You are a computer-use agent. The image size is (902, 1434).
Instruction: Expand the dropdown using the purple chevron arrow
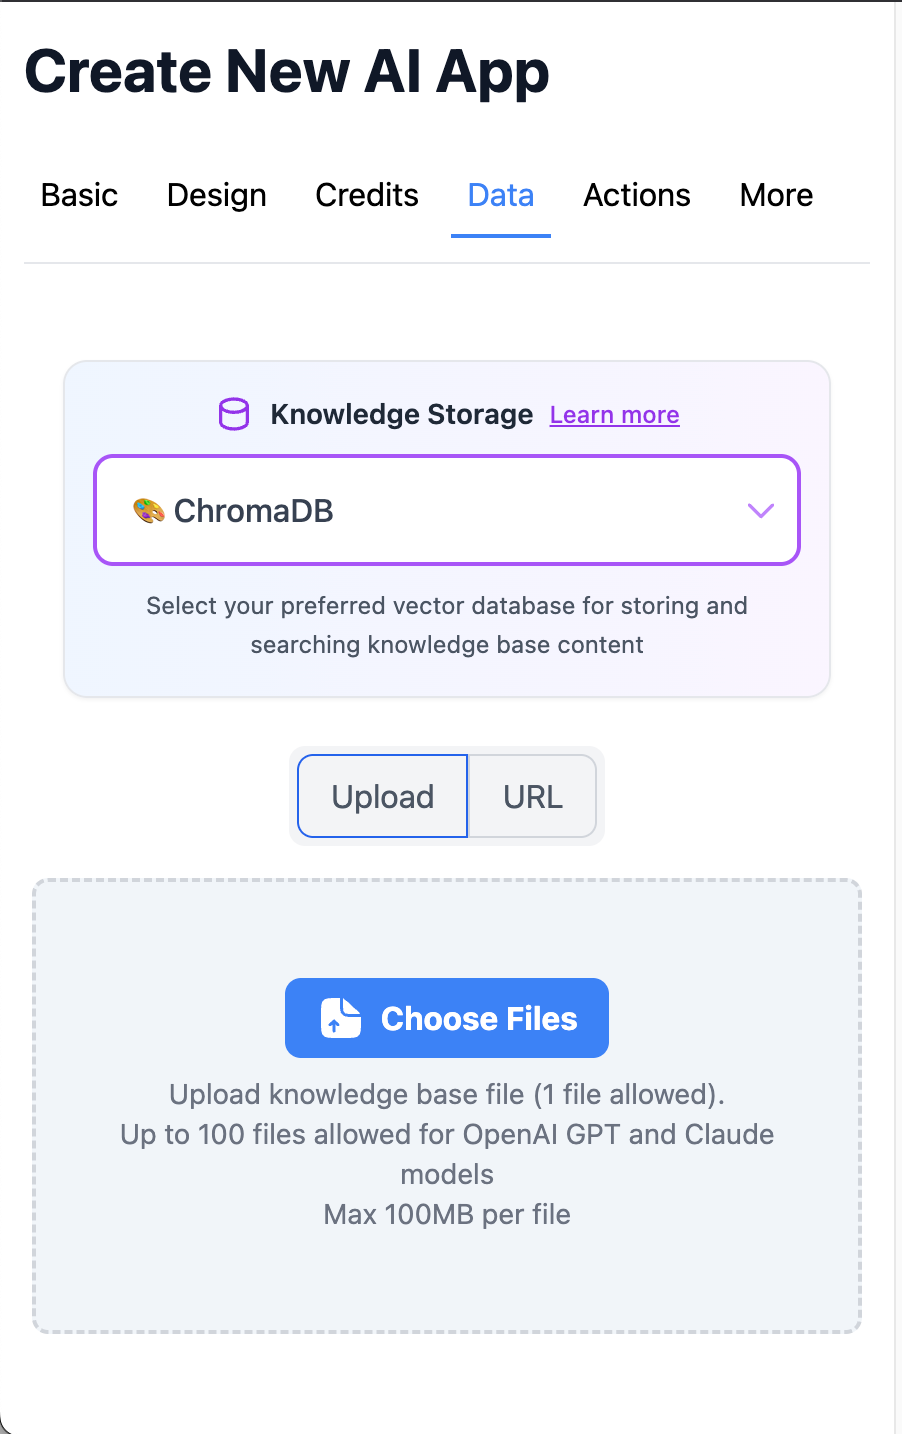tap(761, 511)
